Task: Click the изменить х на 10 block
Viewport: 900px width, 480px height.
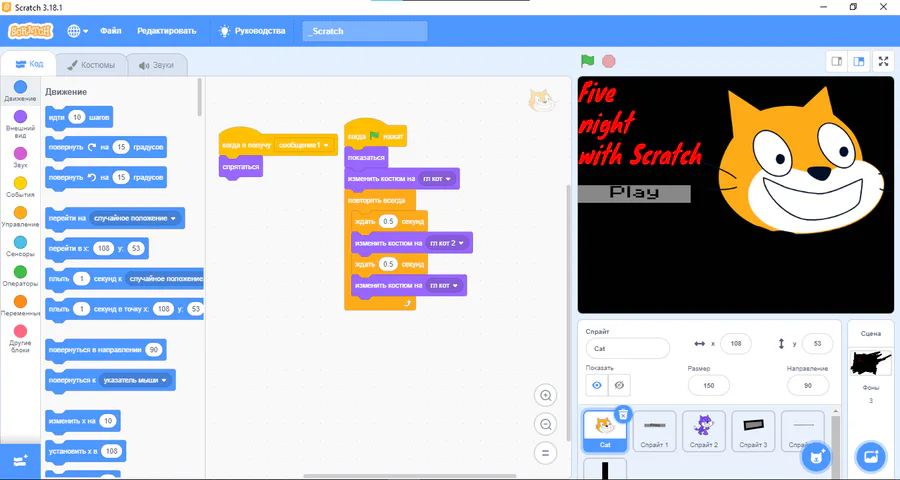Action: [83, 421]
